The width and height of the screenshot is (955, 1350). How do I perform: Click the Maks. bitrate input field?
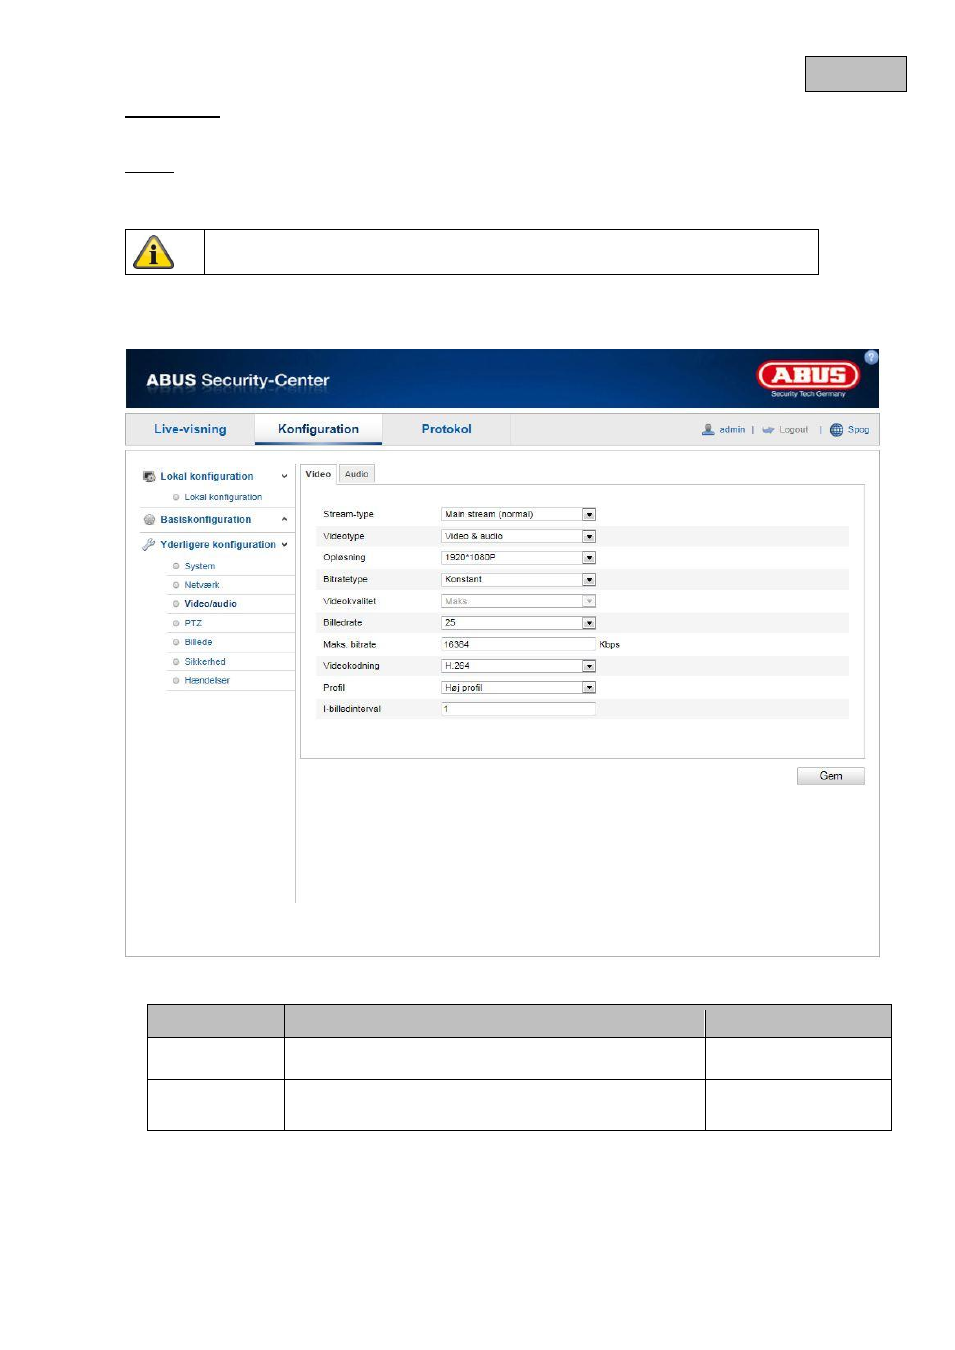[518, 644]
